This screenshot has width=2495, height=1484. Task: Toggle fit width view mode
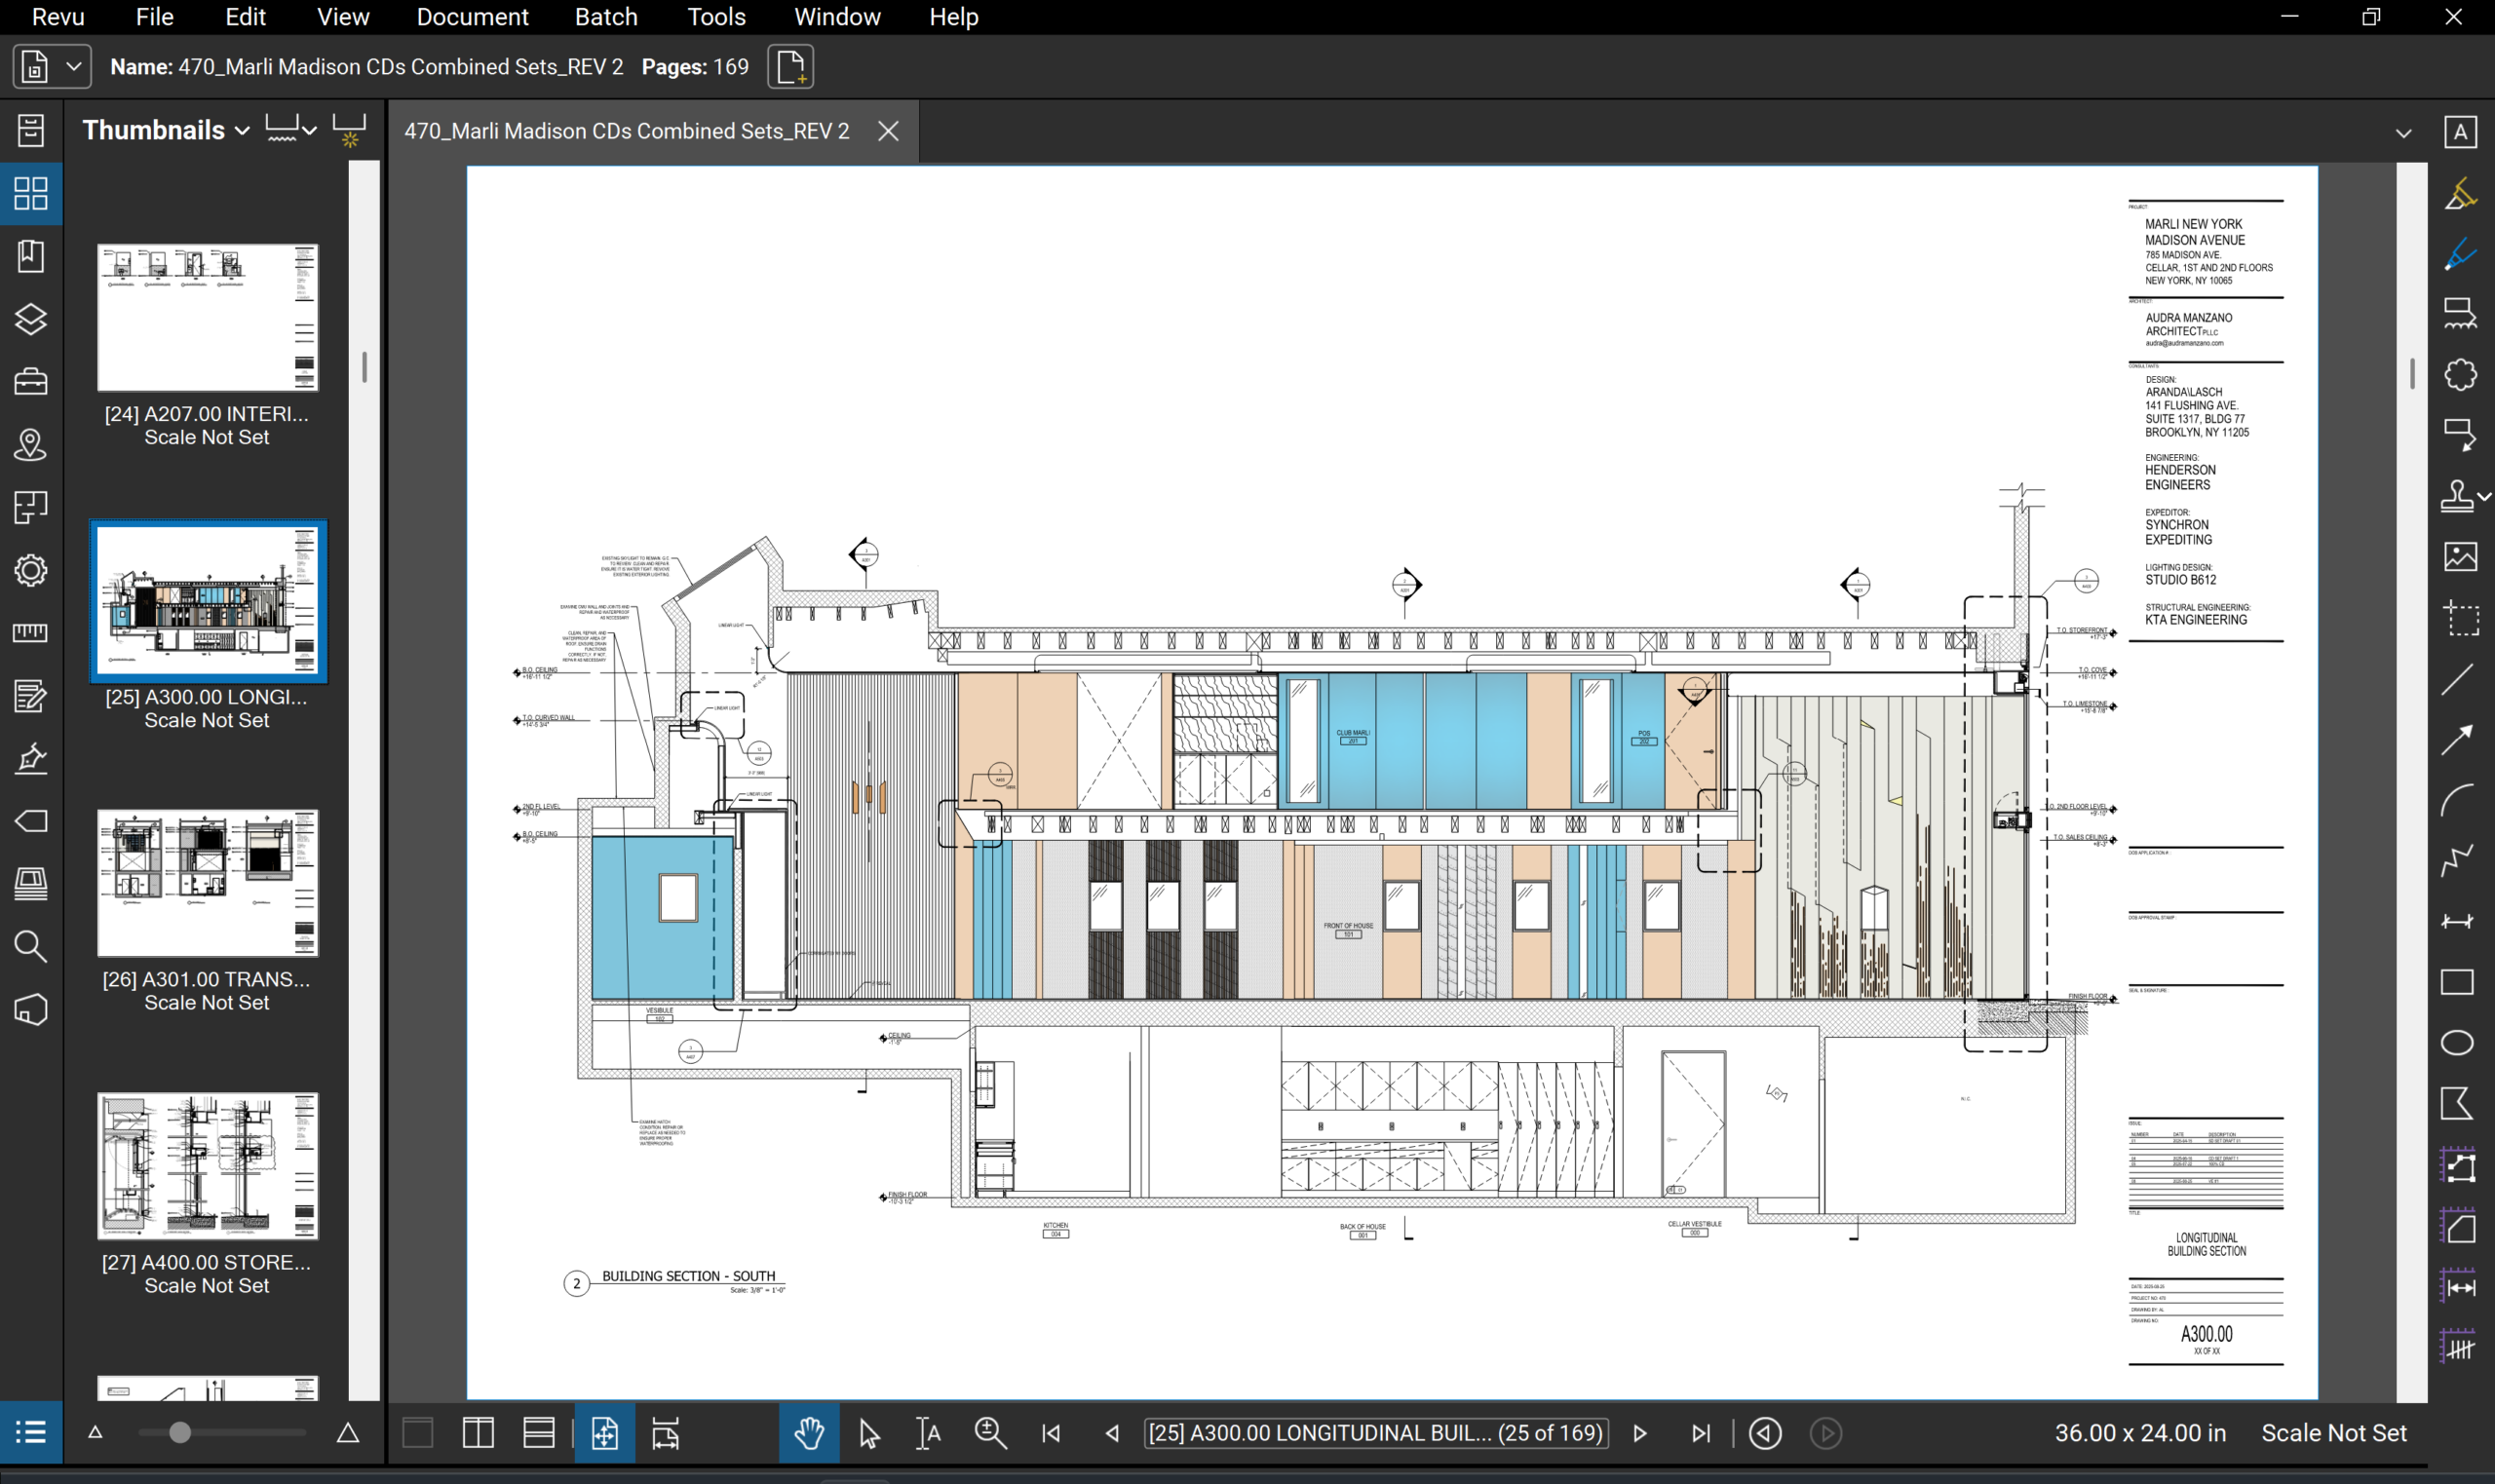666,1433
